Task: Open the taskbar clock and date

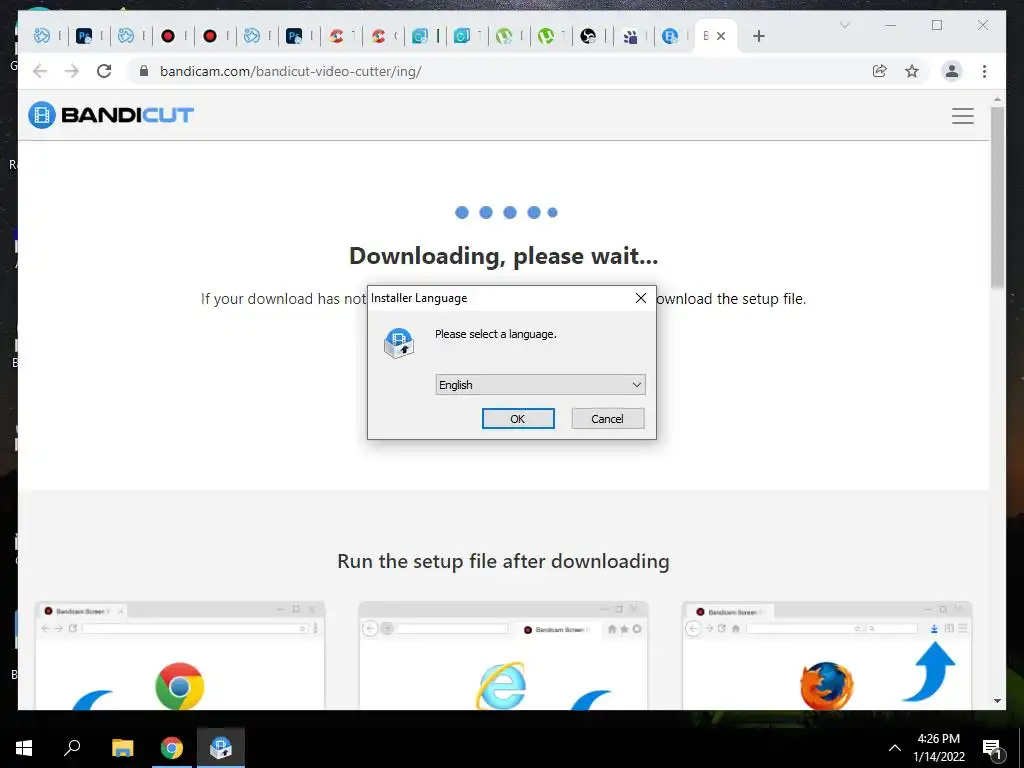Action: coord(938,748)
